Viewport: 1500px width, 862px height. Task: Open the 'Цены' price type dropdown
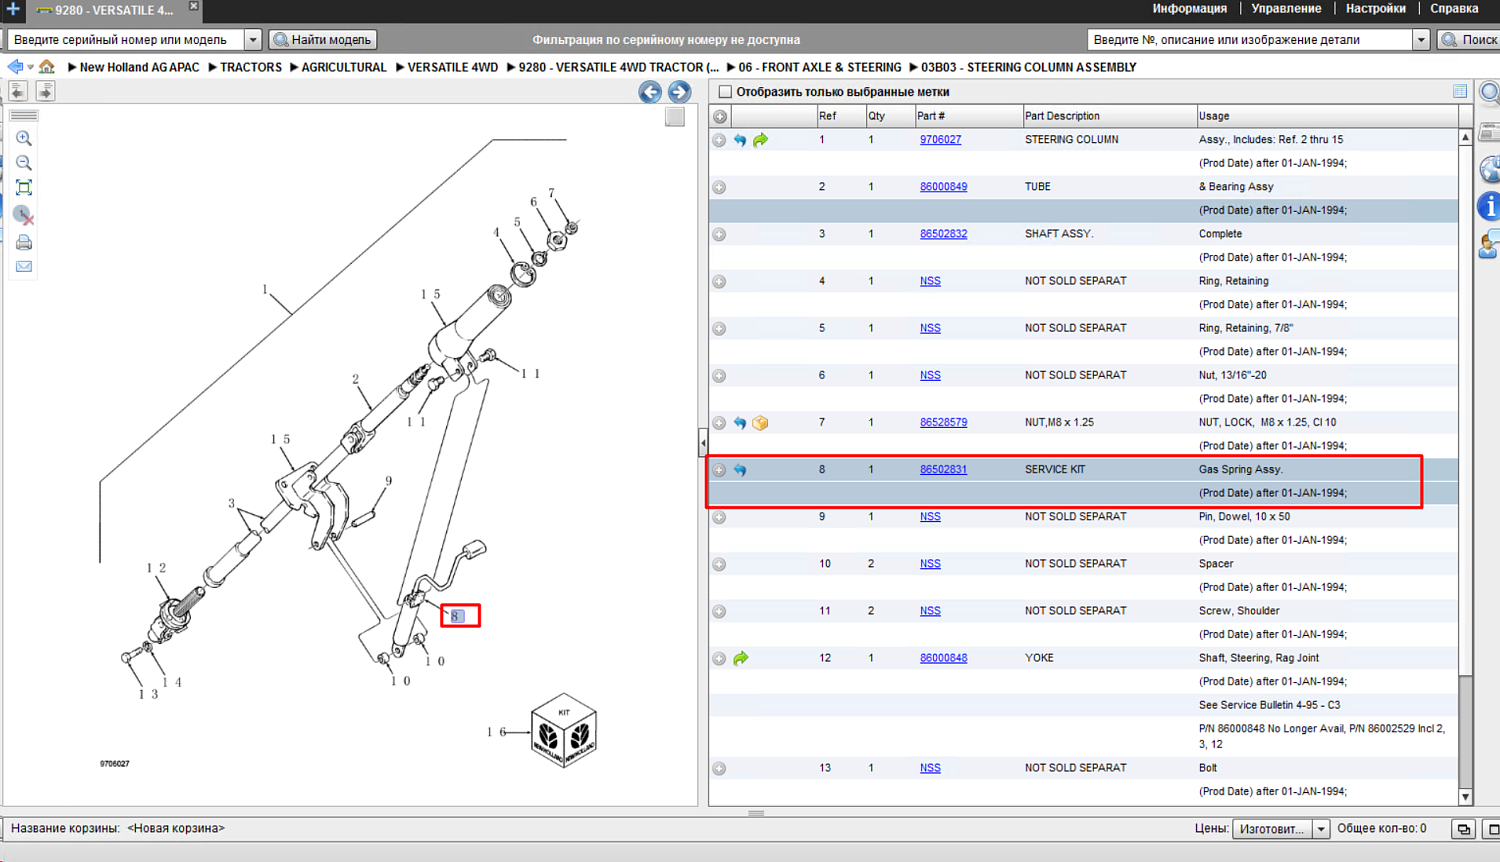click(x=1320, y=829)
